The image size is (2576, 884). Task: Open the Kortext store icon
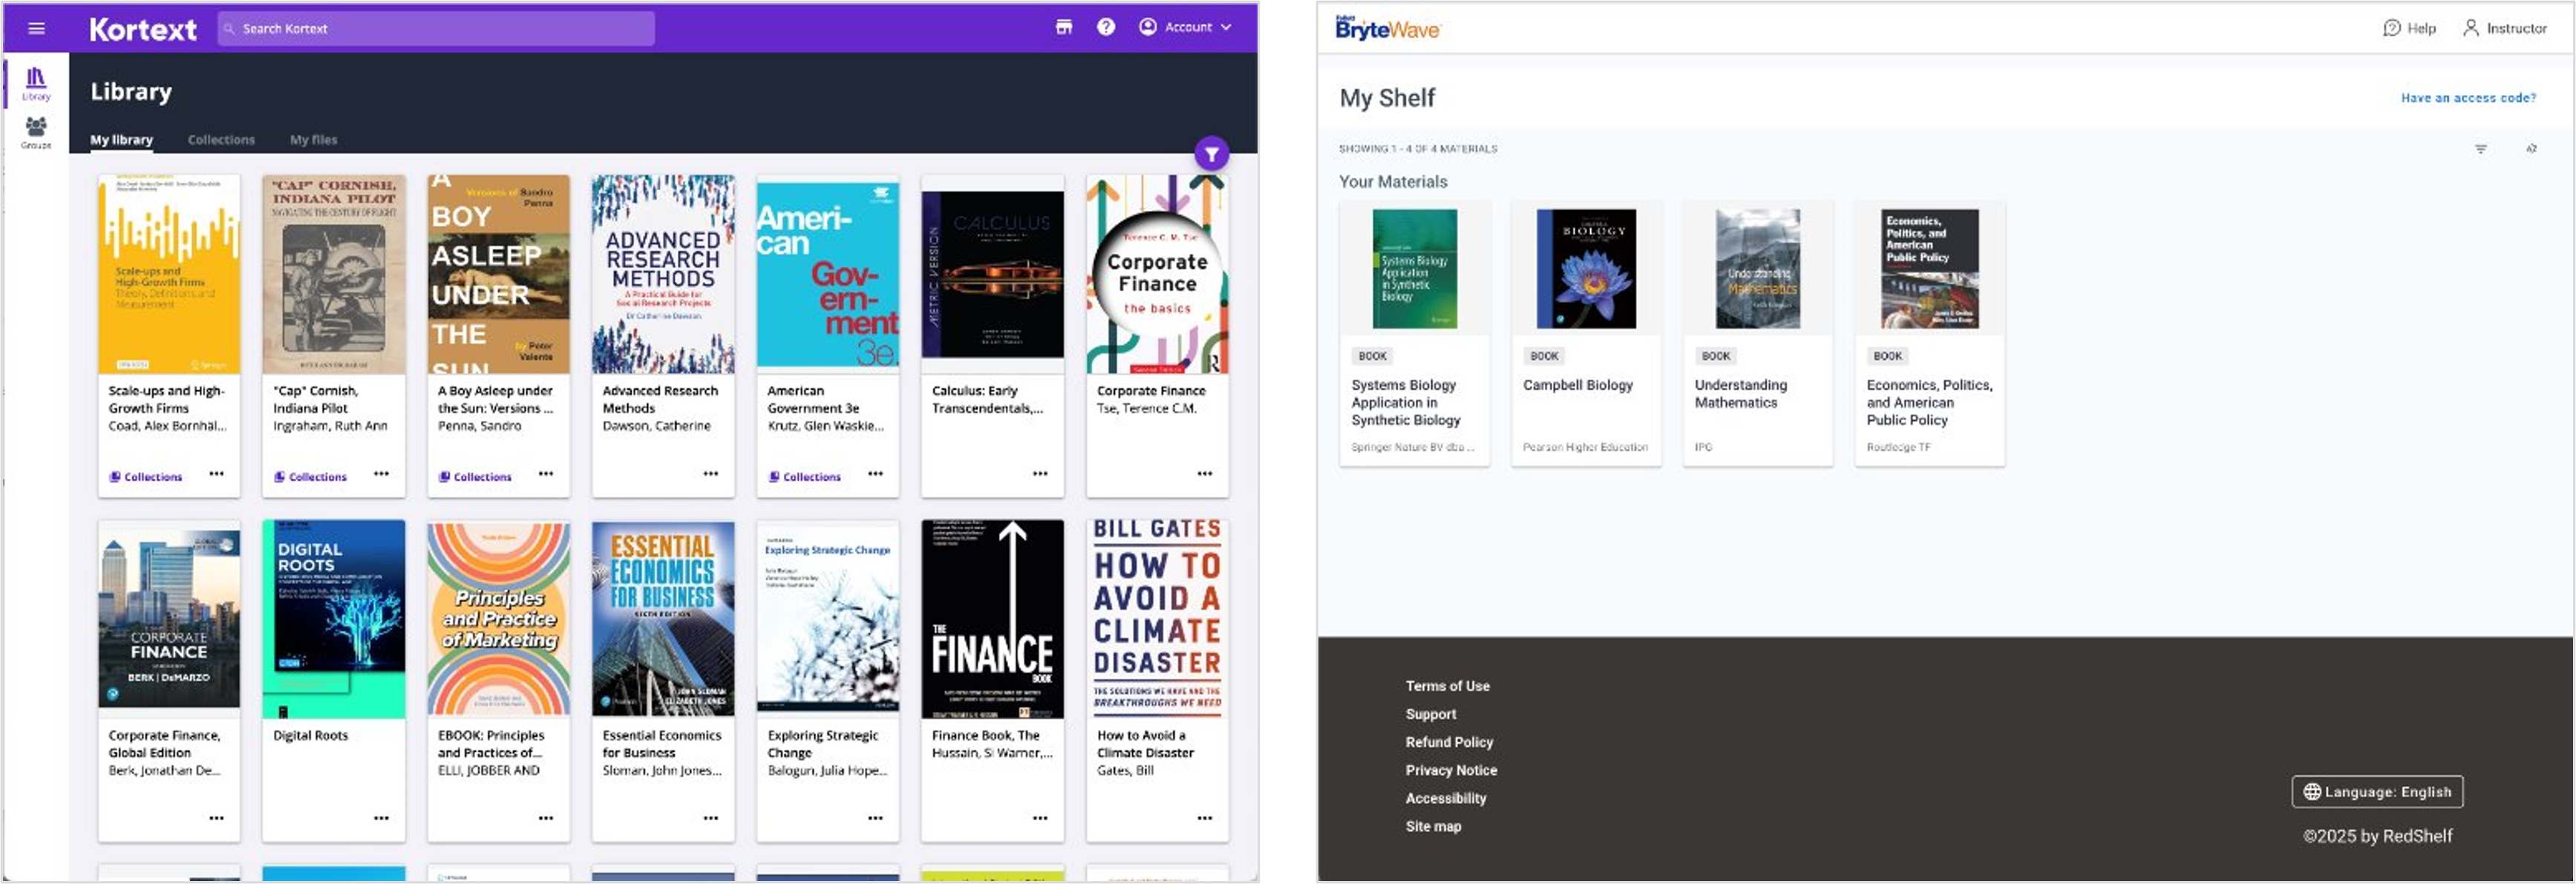[x=1064, y=27]
